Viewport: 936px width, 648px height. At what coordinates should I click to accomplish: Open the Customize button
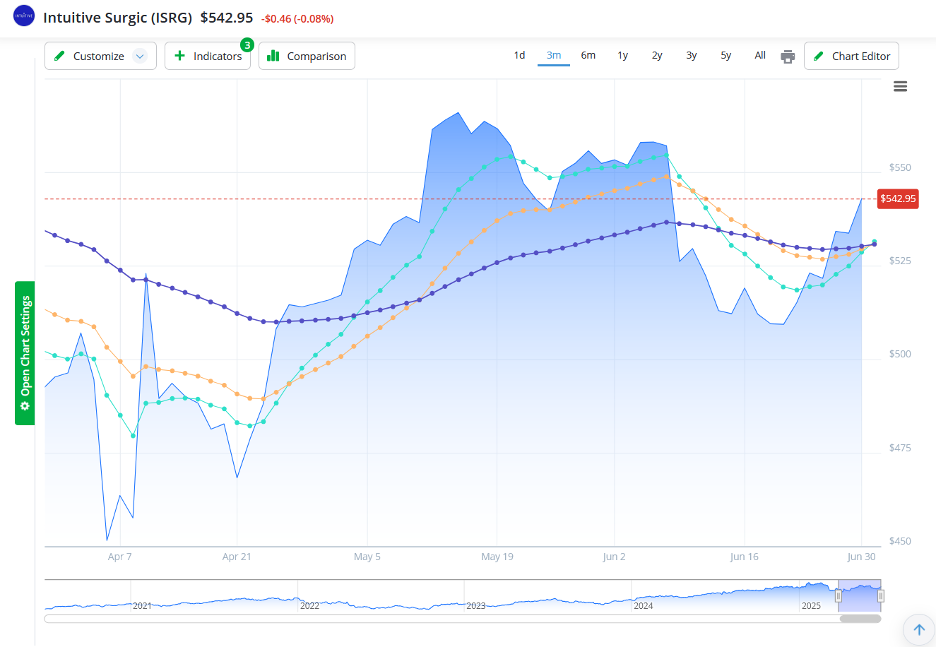point(100,55)
